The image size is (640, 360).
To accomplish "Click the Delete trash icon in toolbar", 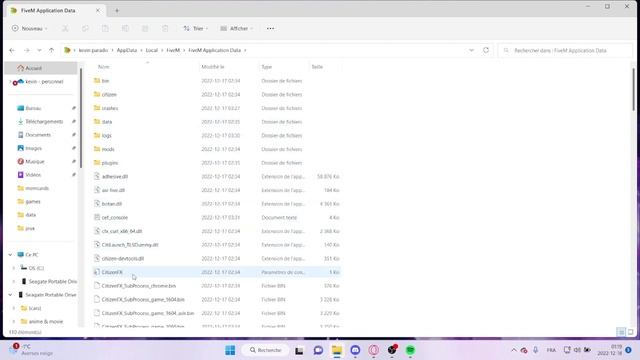I will pos(165,29).
